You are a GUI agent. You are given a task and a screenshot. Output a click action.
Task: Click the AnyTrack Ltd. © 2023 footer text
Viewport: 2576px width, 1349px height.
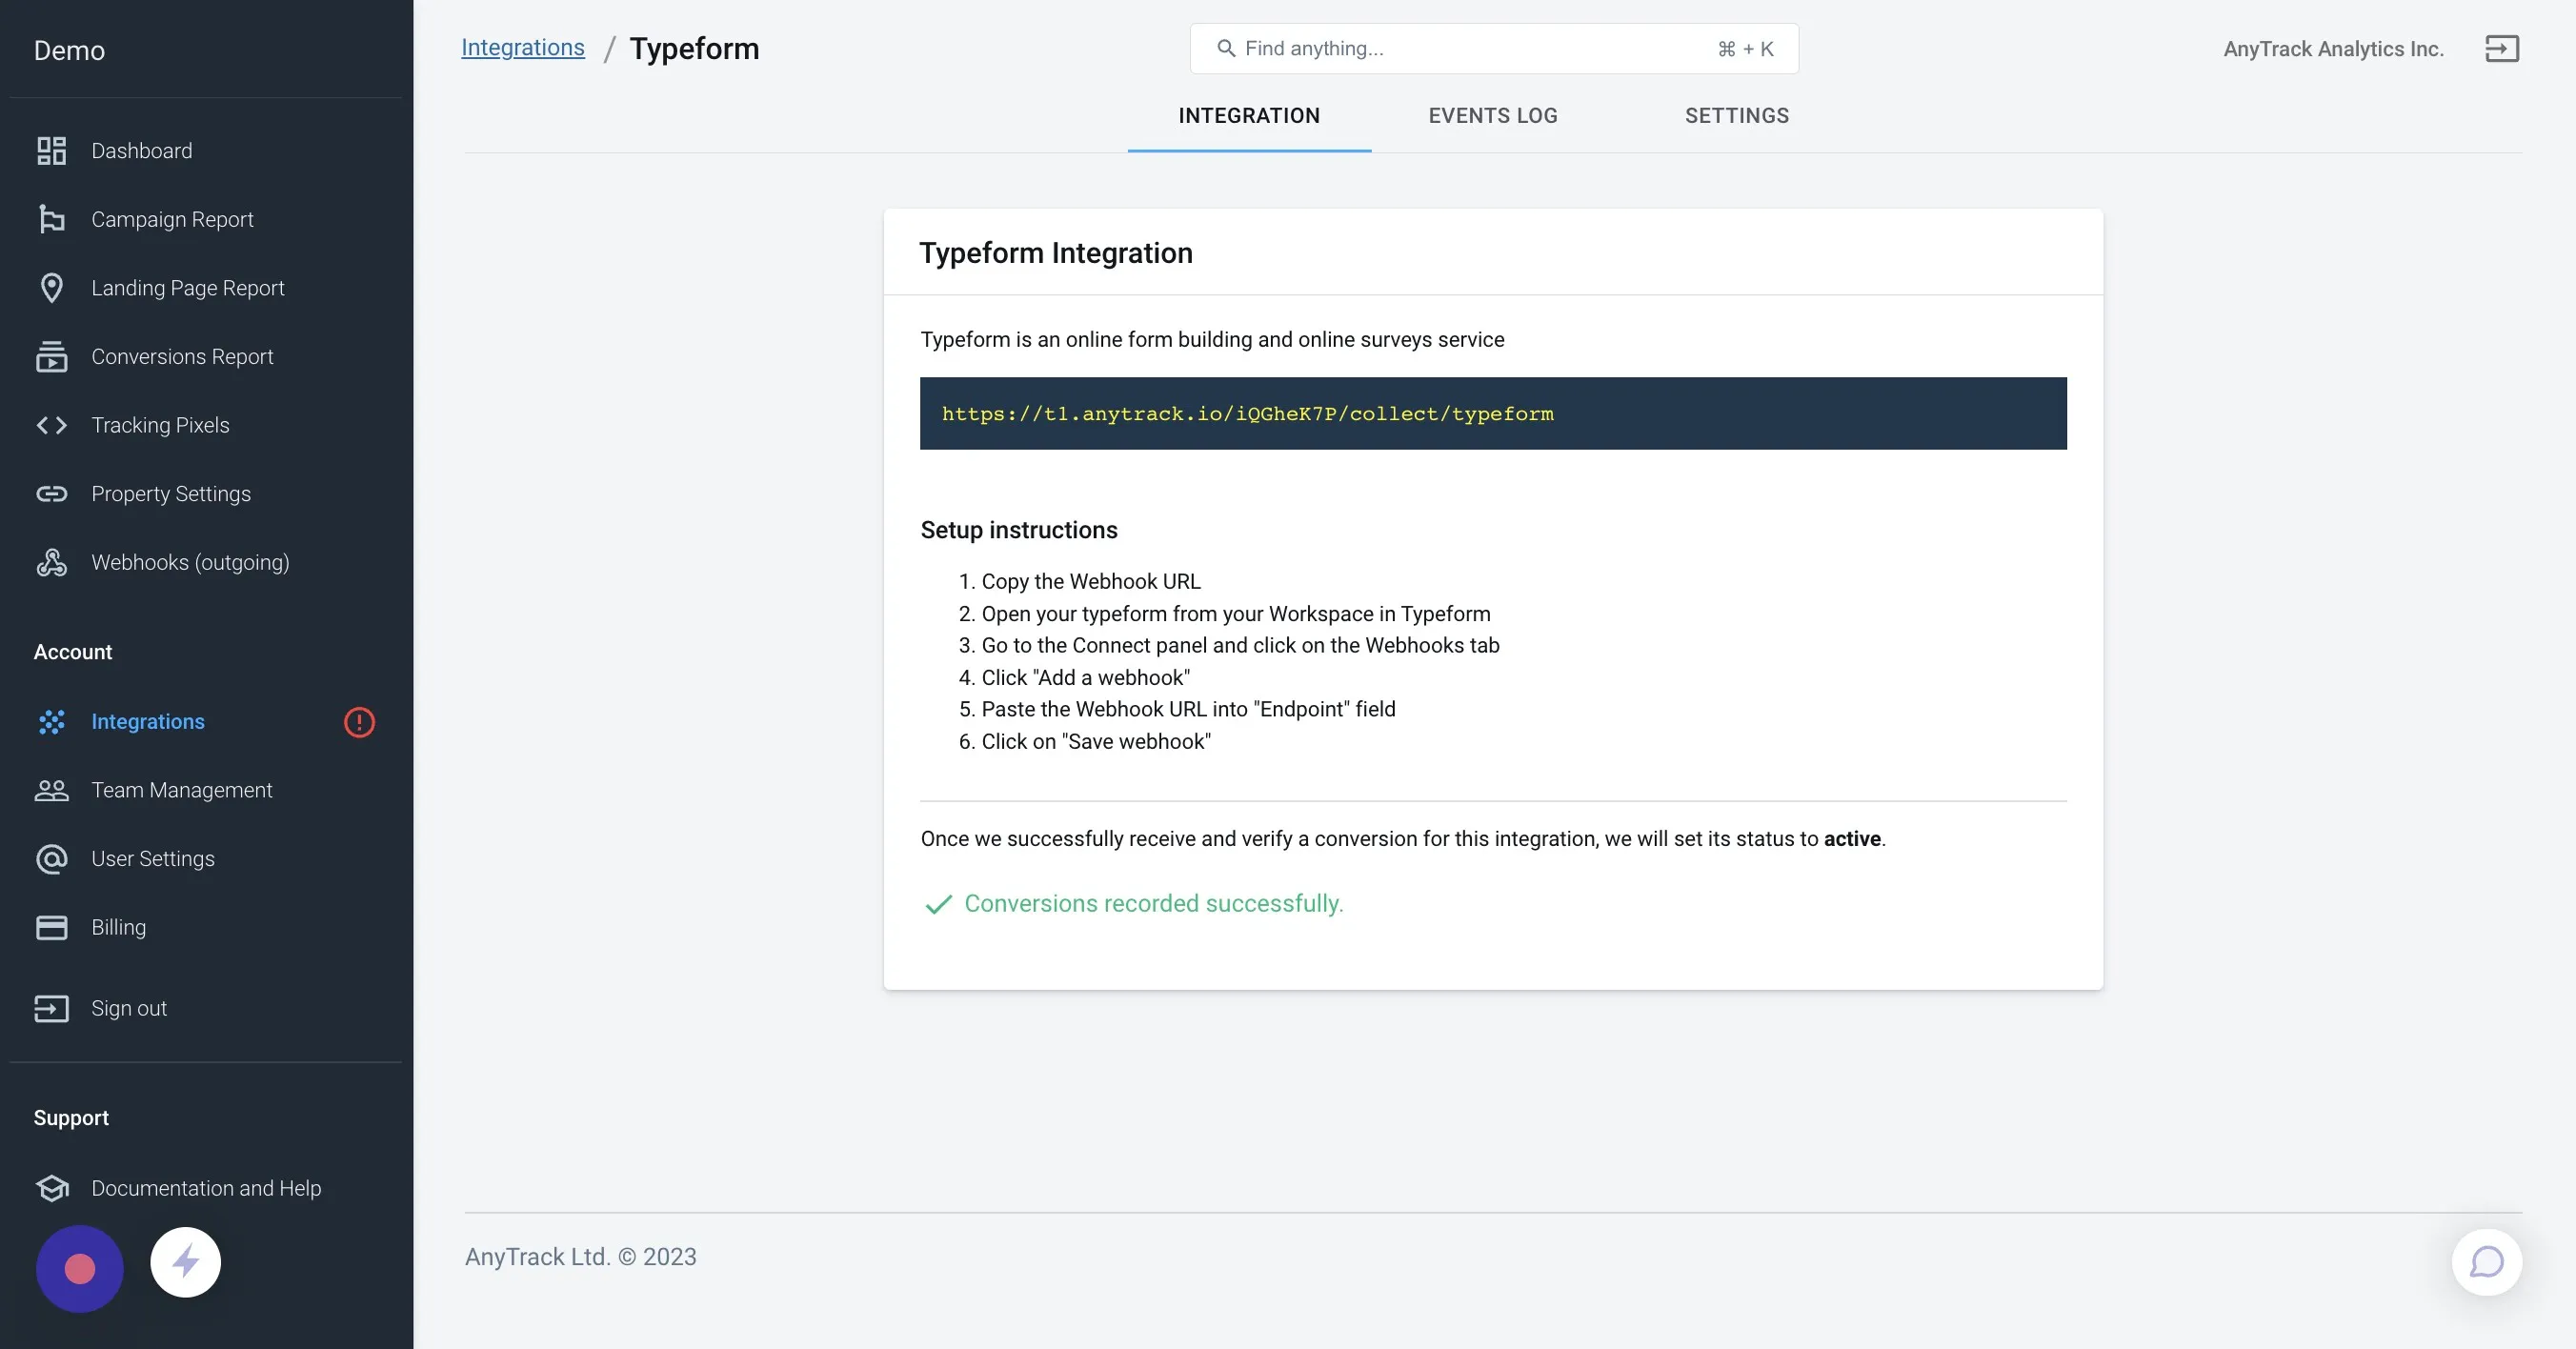point(580,1257)
